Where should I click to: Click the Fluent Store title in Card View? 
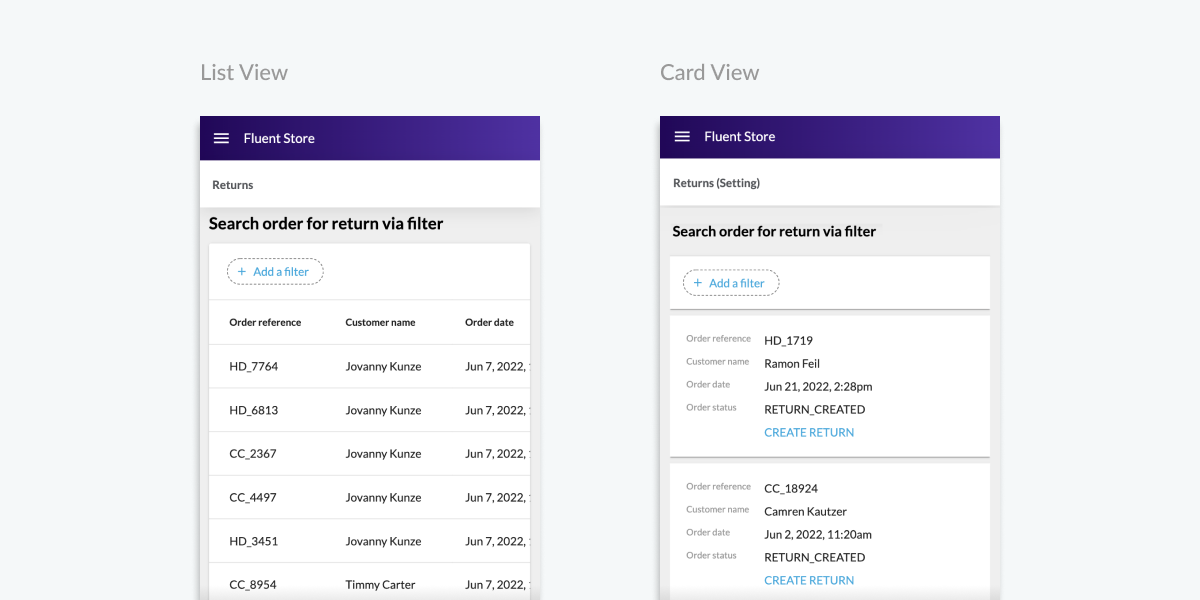point(739,137)
